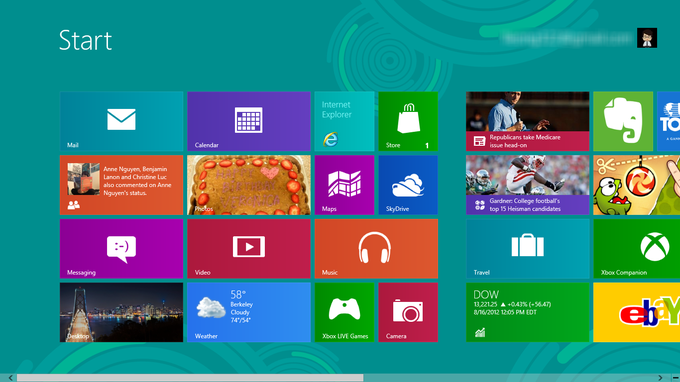Screen dimensions: 680x382
Task: Click the user account picture
Action: click(x=647, y=38)
